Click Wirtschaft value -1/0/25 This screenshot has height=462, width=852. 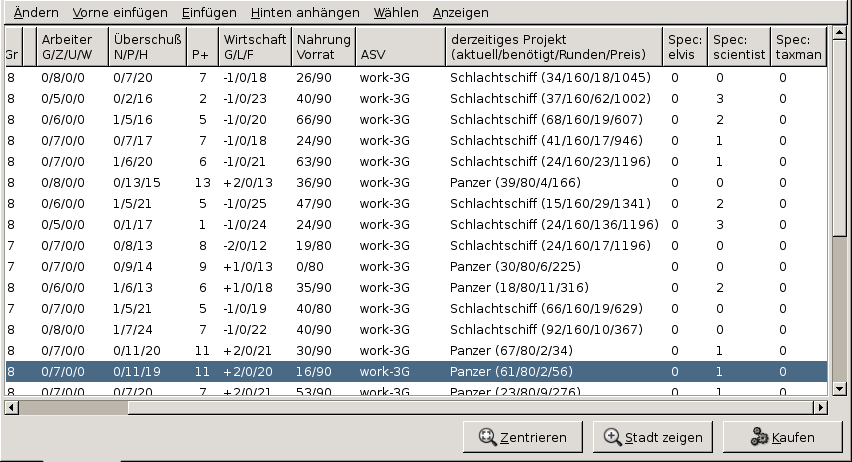pyautogui.click(x=245, y=204)
